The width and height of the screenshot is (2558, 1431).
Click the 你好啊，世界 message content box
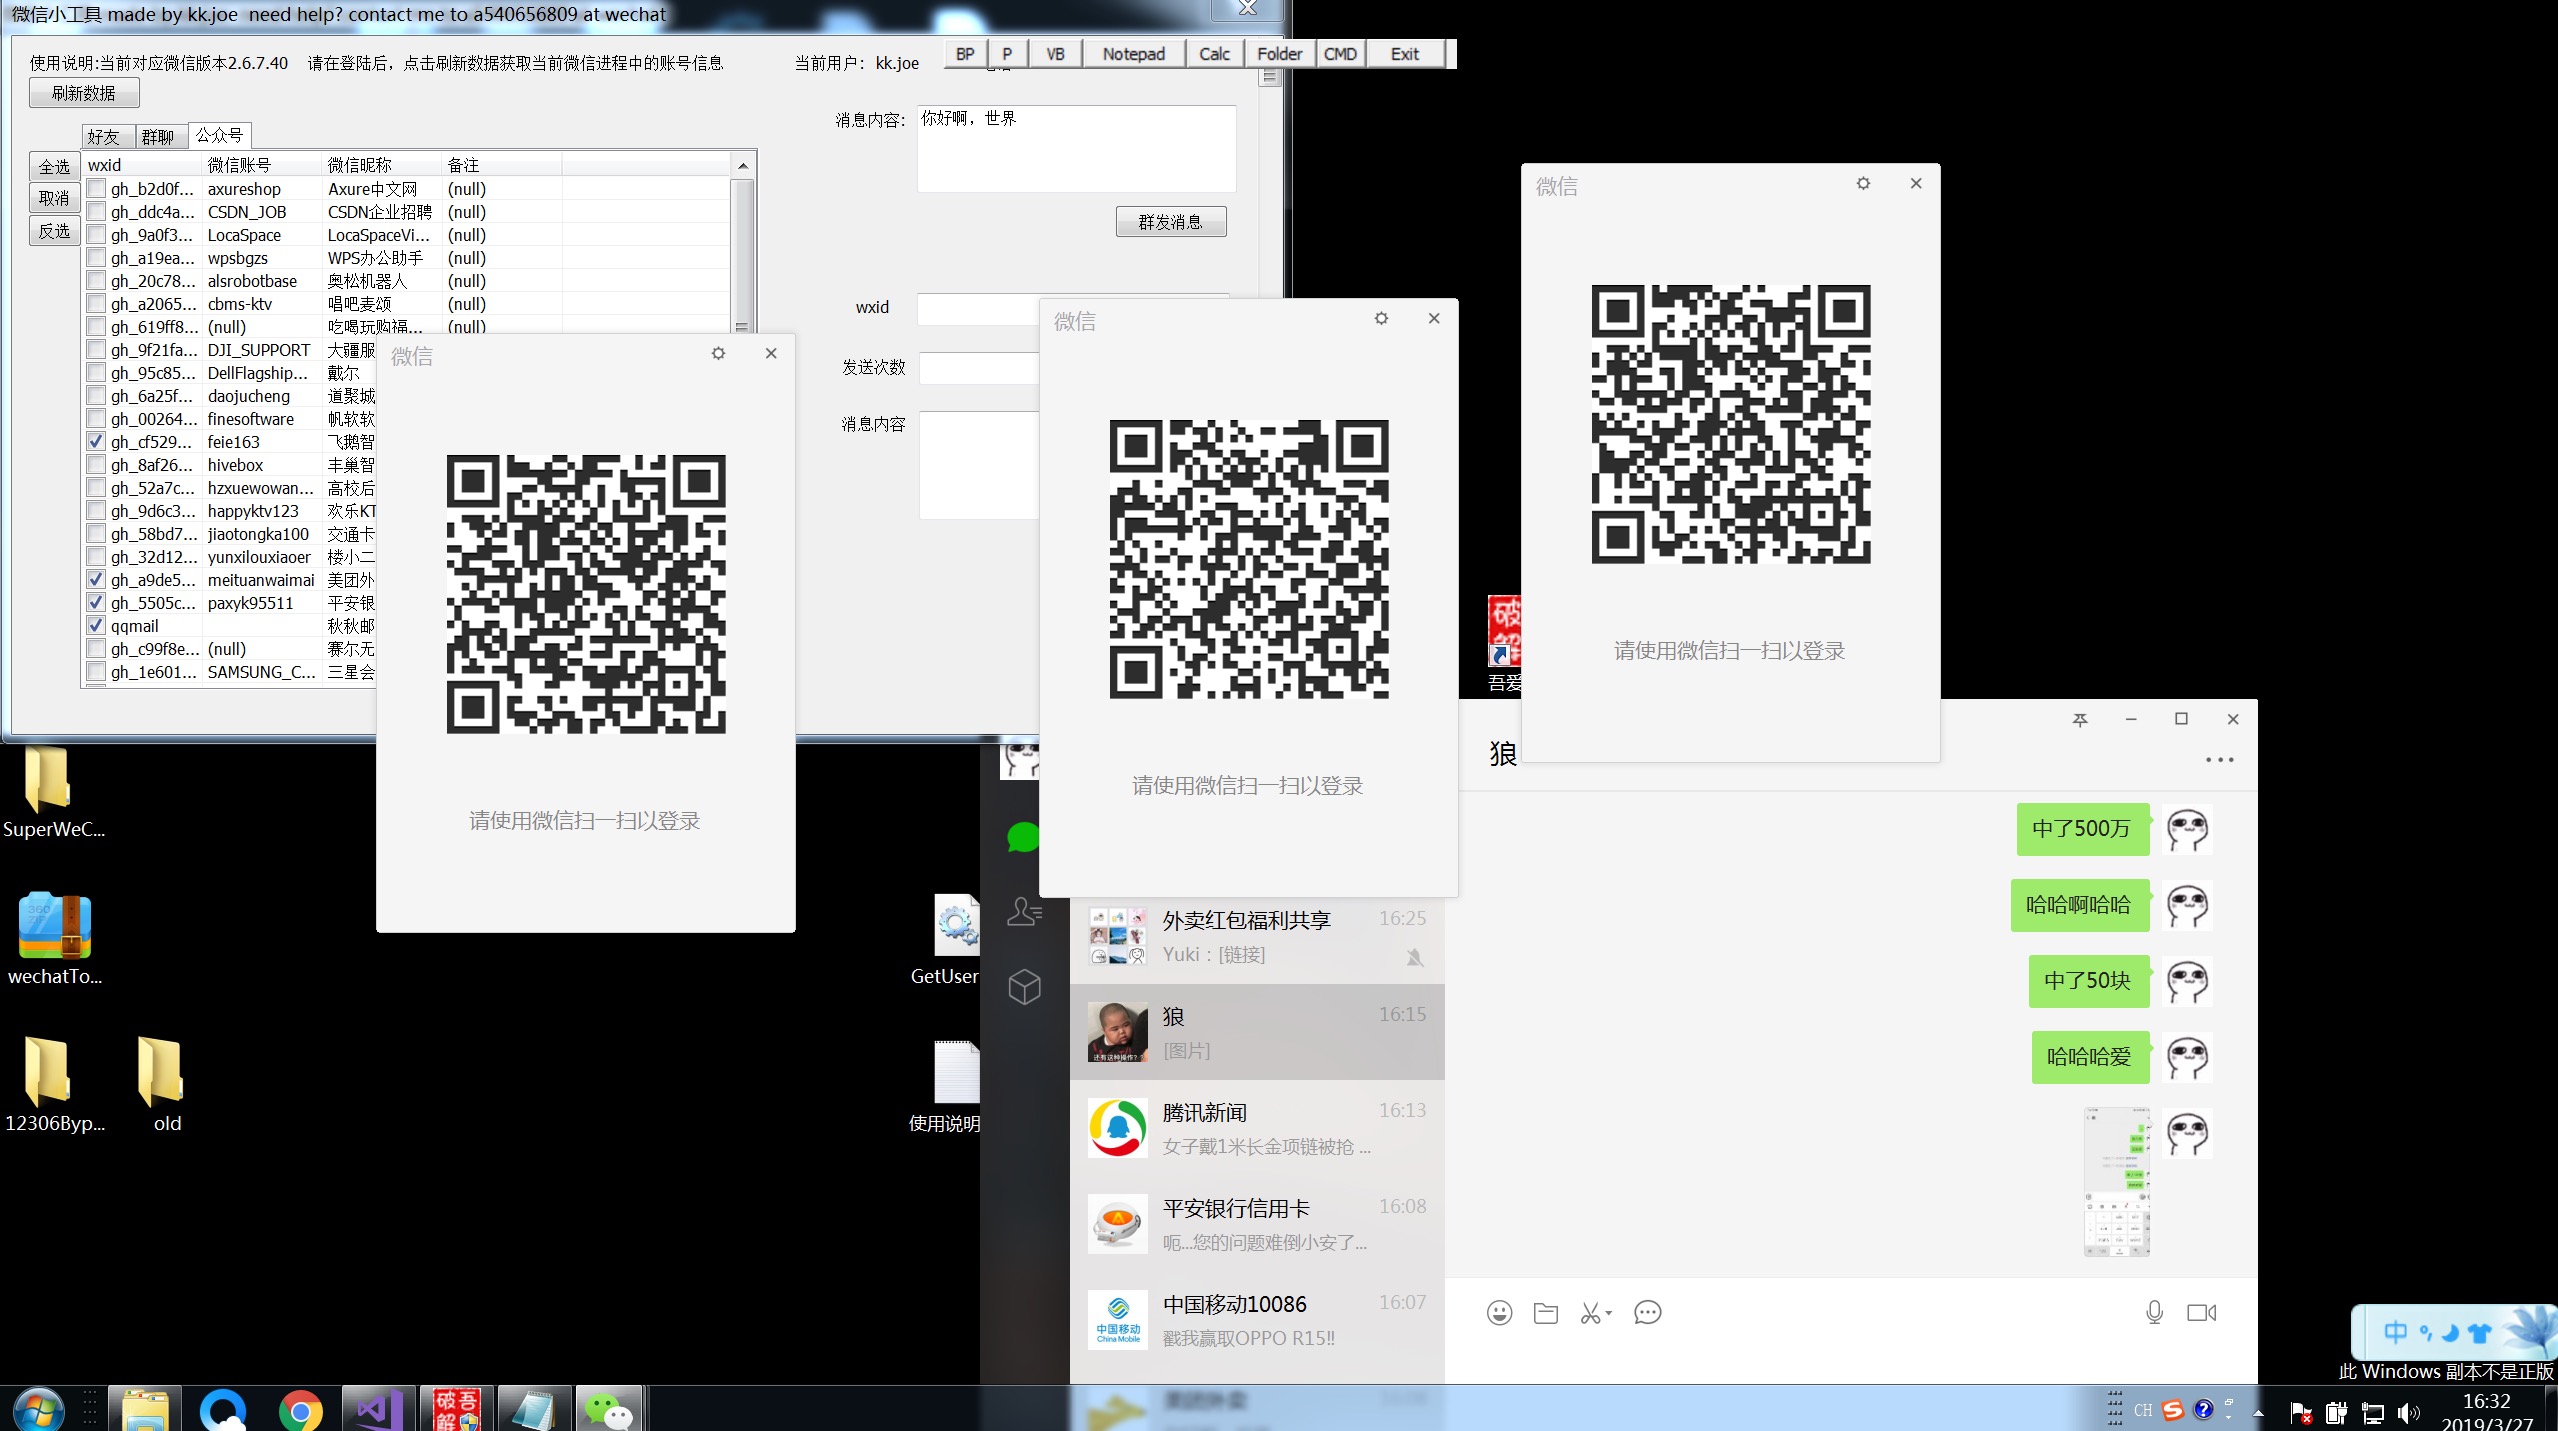tap(1076, 149)
